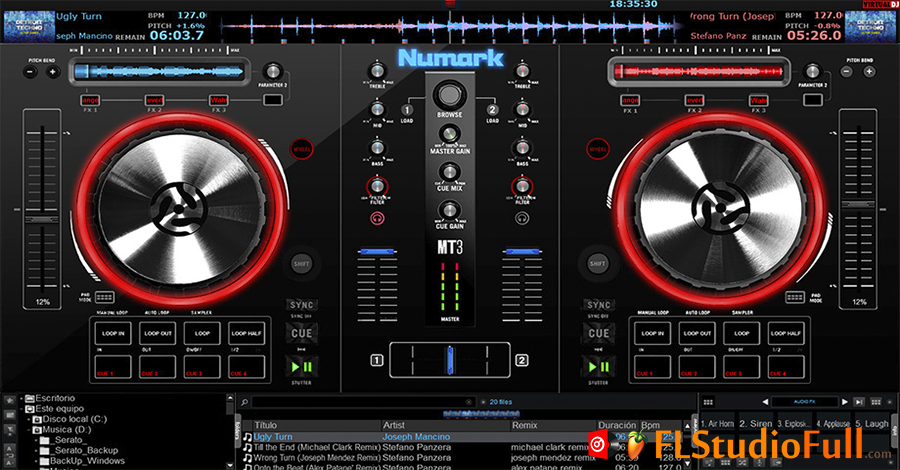Click left deck Parameter 2 knob
Image resolution: width=900 pixels, height=470 pixels.
click(x=273, y=72)
